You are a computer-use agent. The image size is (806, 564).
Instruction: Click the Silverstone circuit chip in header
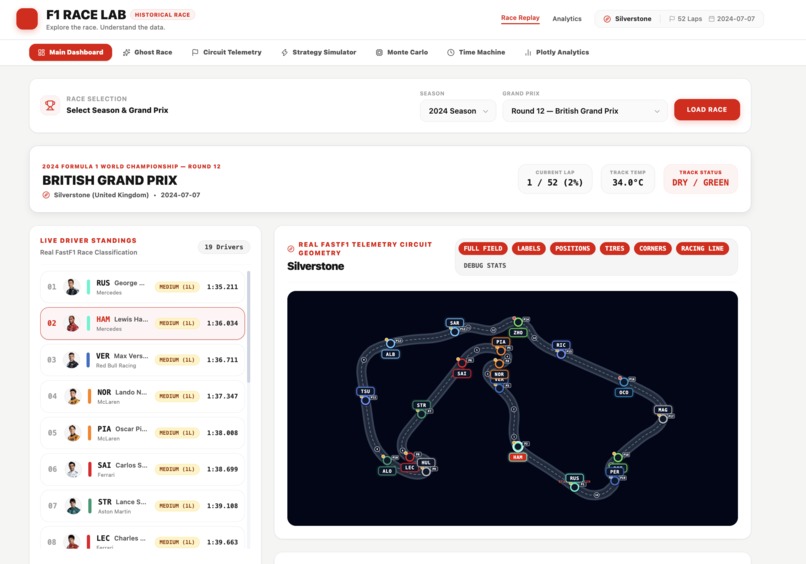tap(627, 19)
